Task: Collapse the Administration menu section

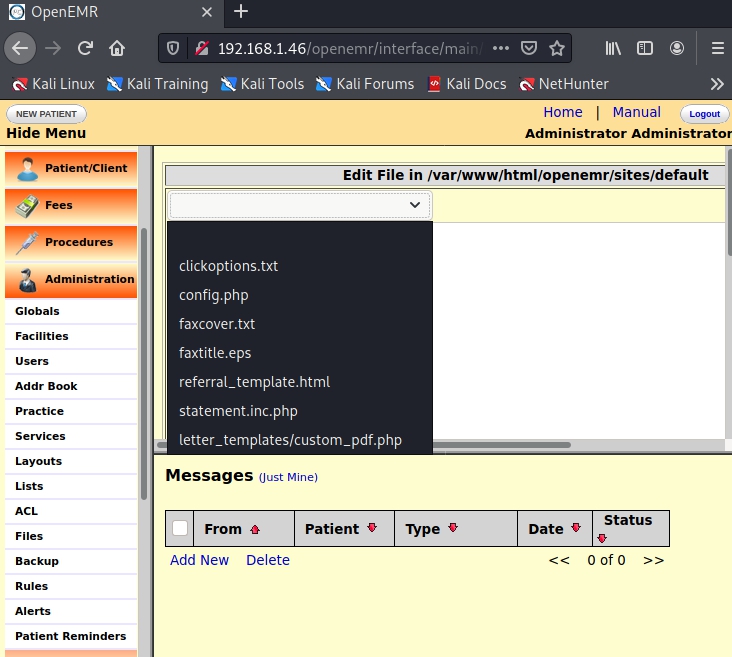Action: [x=71, y=279]
